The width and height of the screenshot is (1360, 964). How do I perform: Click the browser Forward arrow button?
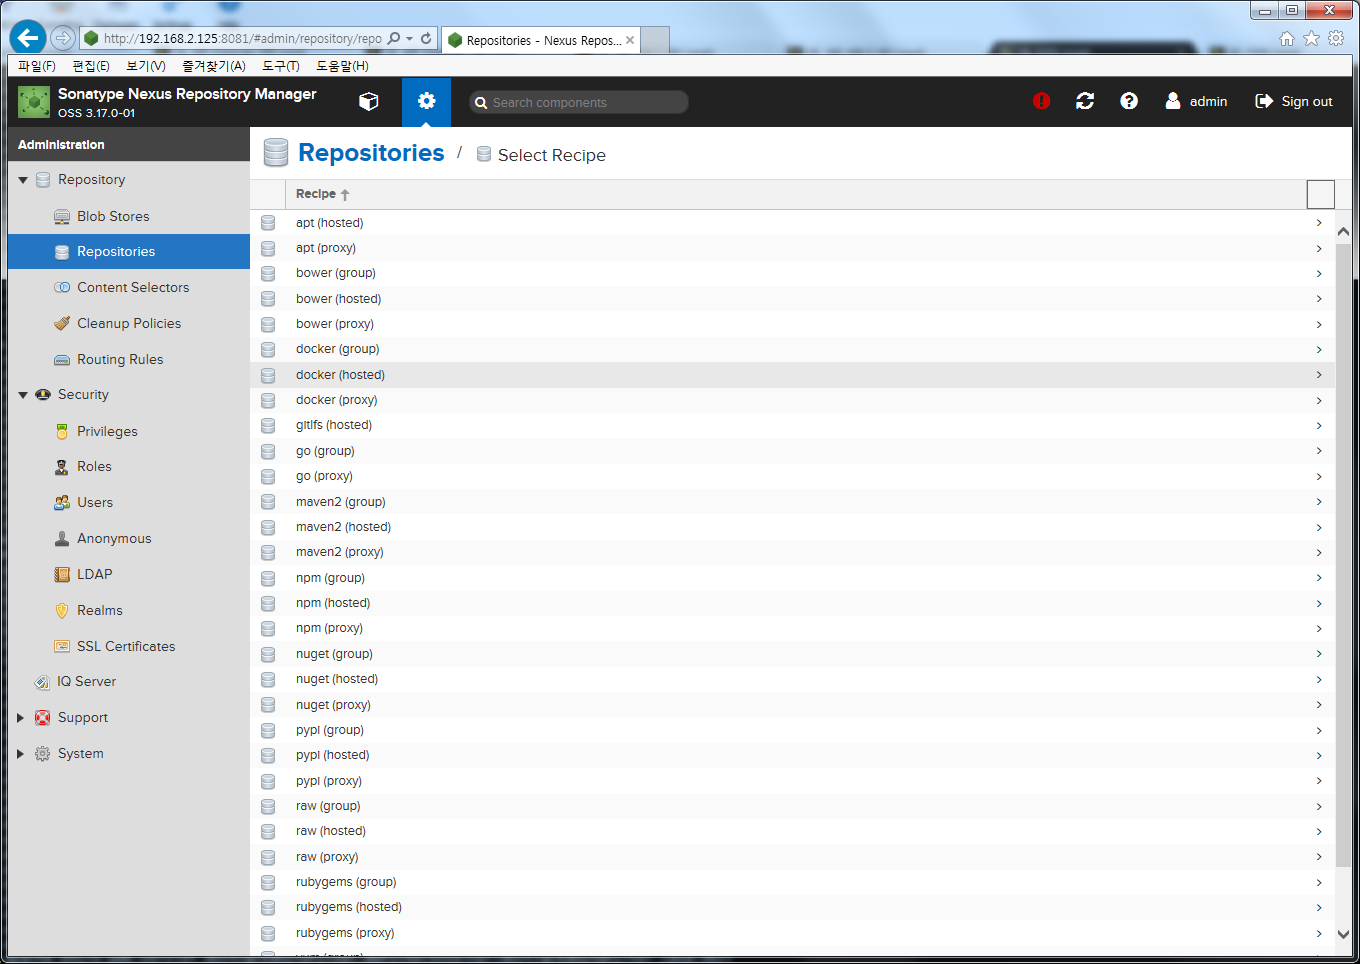(x=63, y=38)
